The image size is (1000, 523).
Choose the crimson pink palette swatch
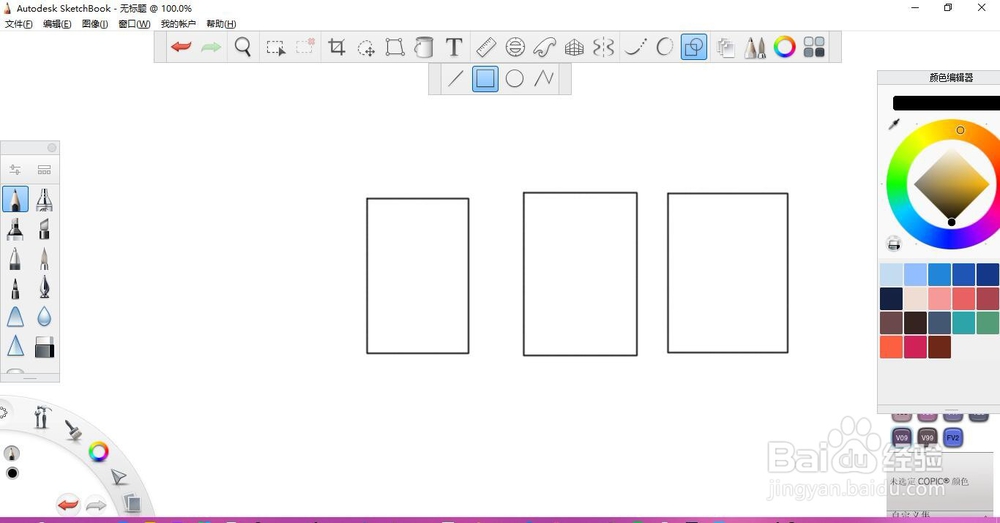point(915,347)
